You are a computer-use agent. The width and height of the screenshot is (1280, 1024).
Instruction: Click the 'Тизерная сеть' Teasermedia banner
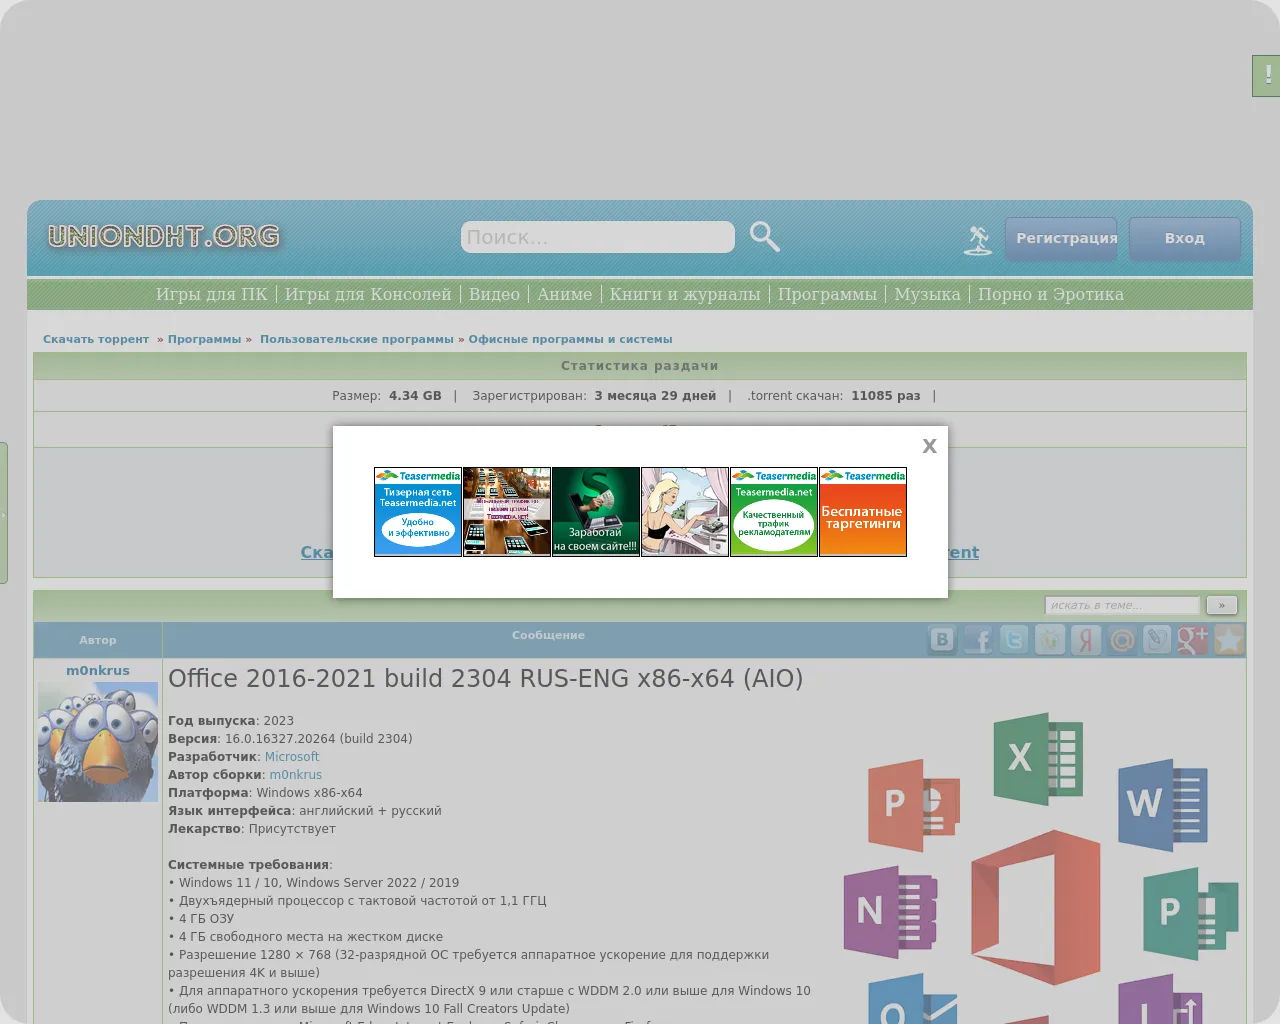point(418,512)
